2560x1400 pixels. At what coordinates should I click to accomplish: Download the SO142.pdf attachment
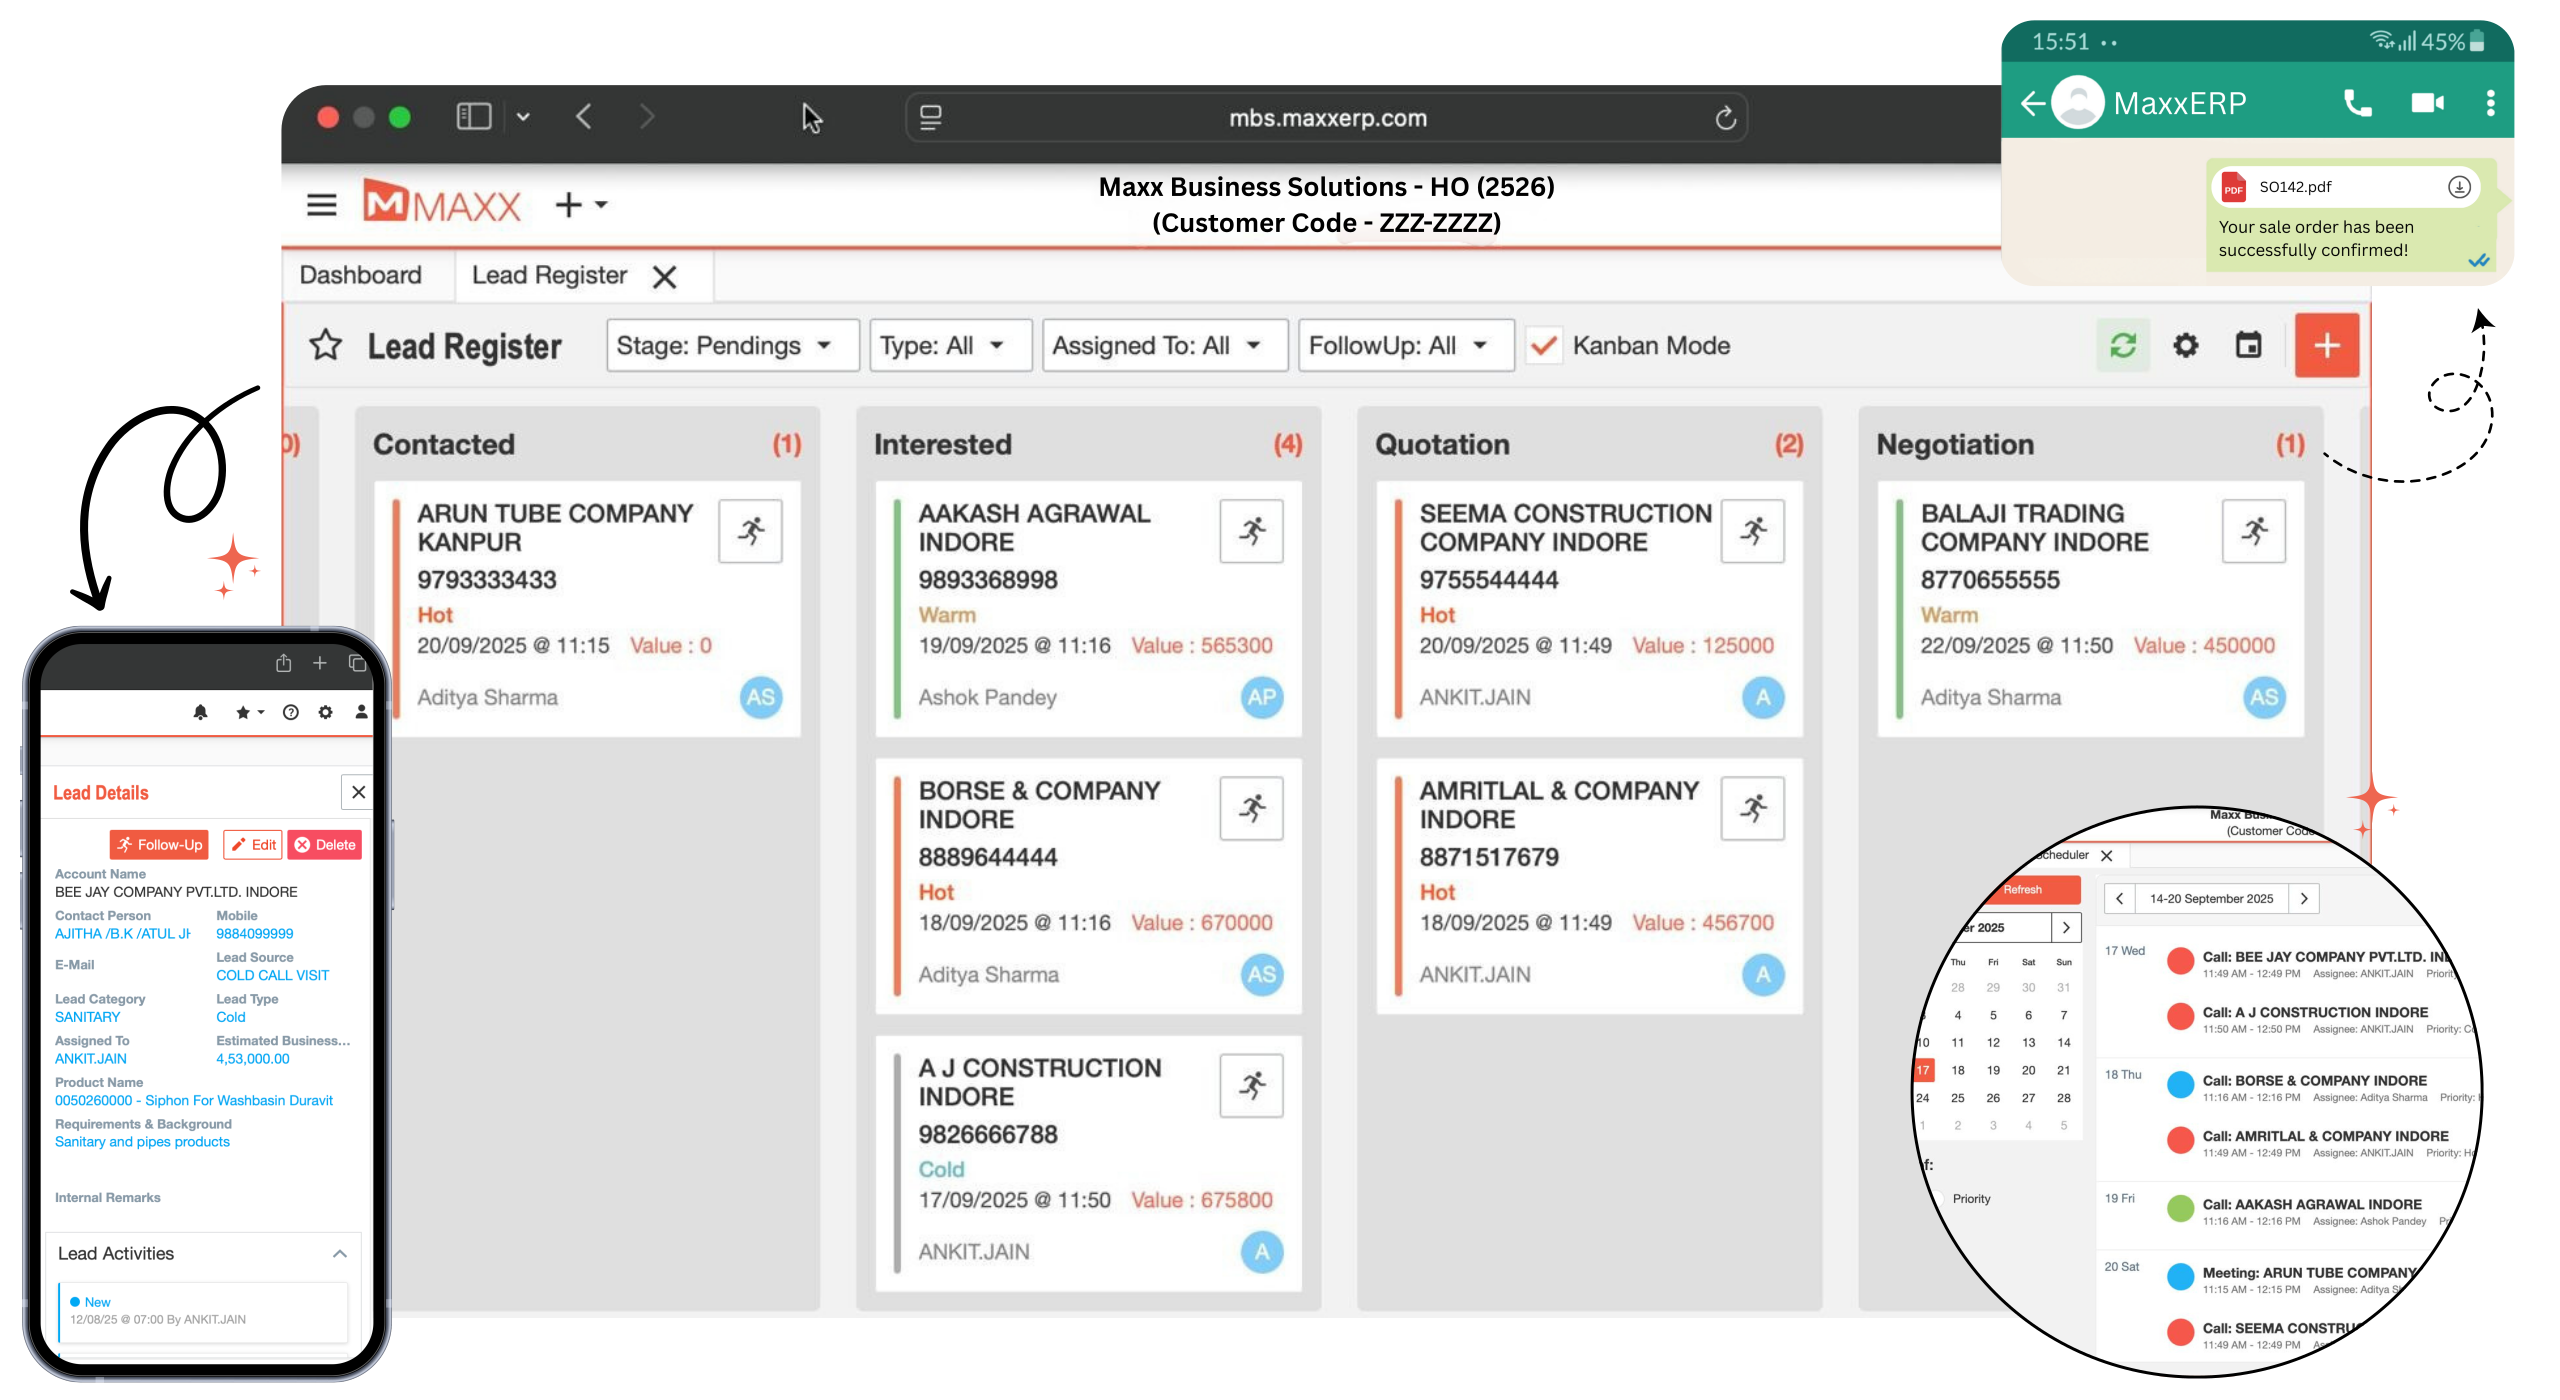pyautogui.click(x=2459, y=187)
